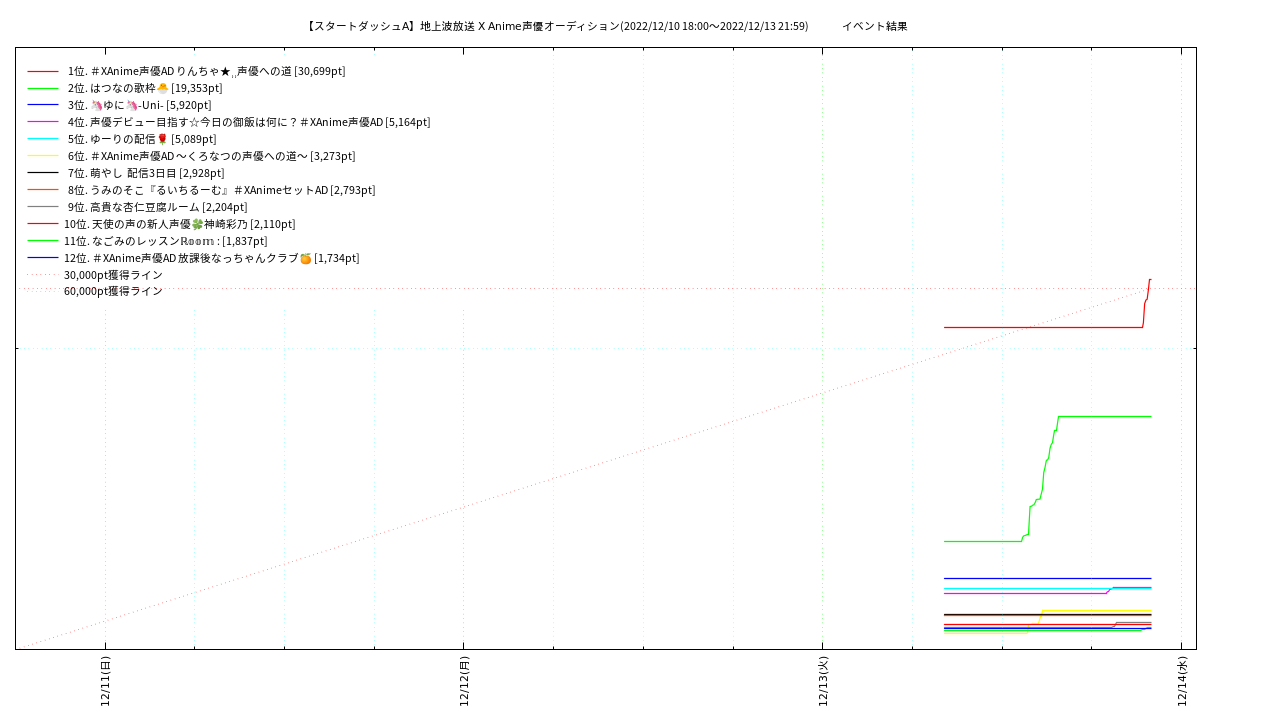The width and height of the screenshot is (1280, 720).
Task: Click the 30,000pt獲得ライン legend label
Action: point(113,275)
